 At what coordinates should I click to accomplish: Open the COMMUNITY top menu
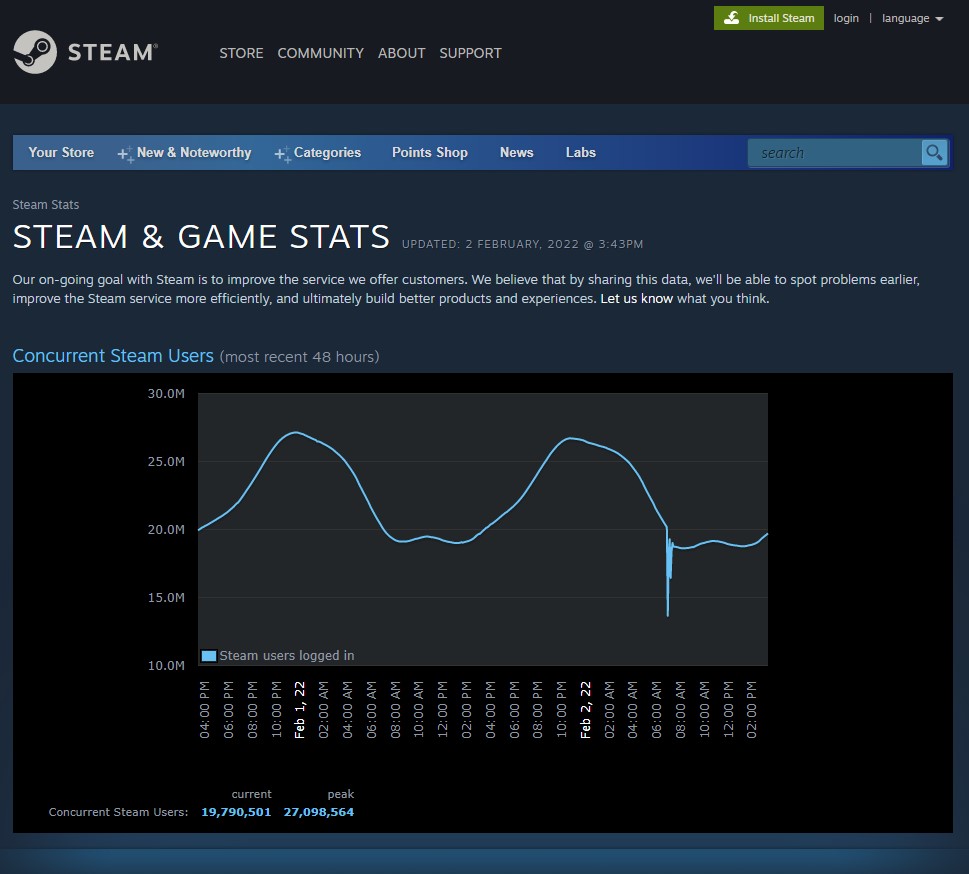(x=320, y=53)
